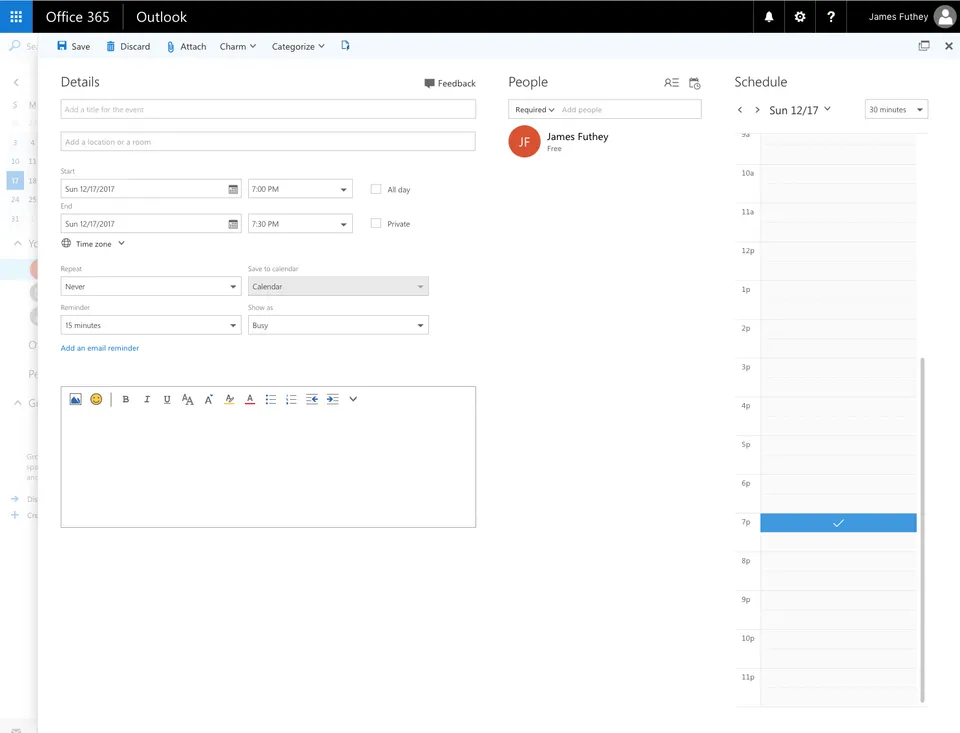Open the Office 365 app launcher
This screenshot has height=733, width=960.
pos(16,17)
